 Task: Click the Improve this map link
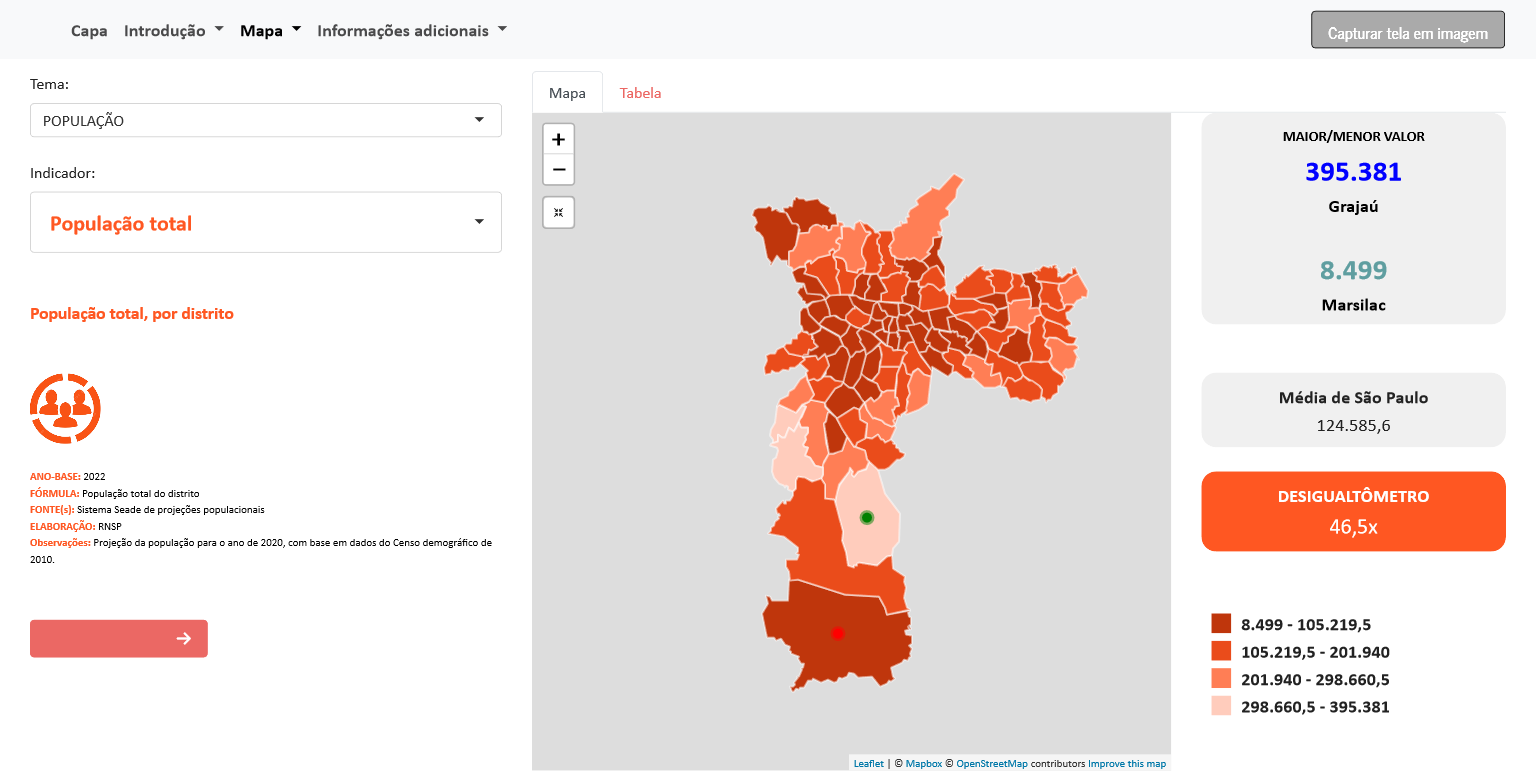tap(1126, 764)
